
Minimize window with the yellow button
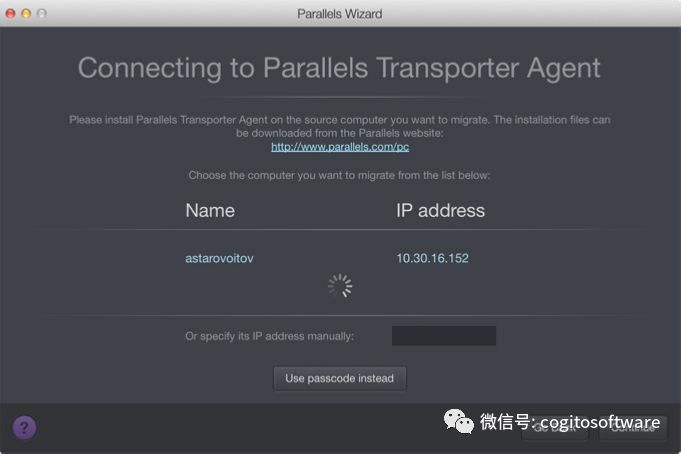[x=26, y=13]
